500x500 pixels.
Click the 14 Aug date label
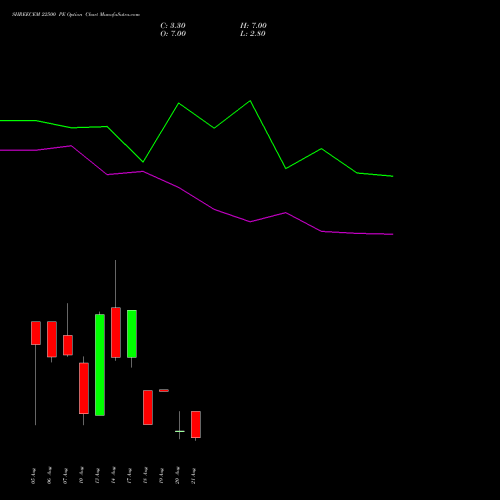(113, 476)
